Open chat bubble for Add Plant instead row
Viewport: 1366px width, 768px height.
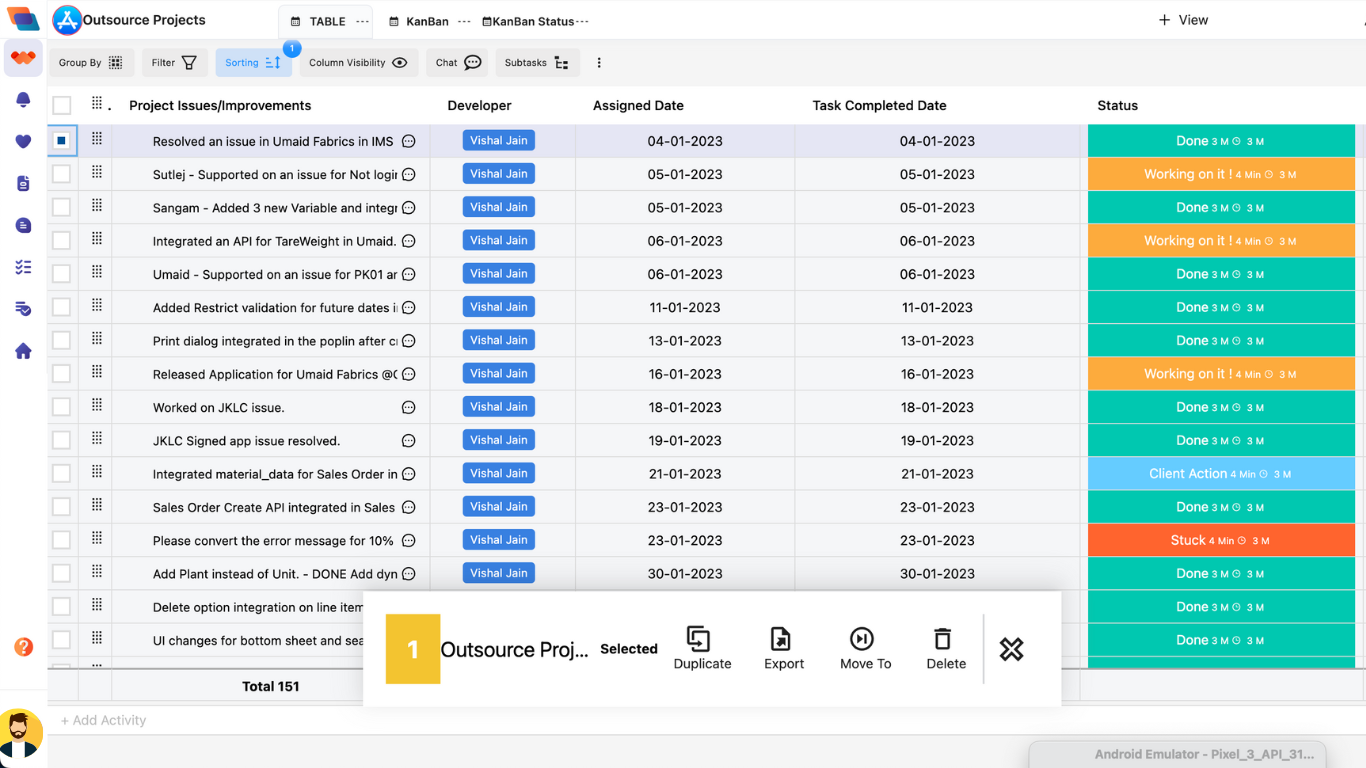click(x=408, y=574)
